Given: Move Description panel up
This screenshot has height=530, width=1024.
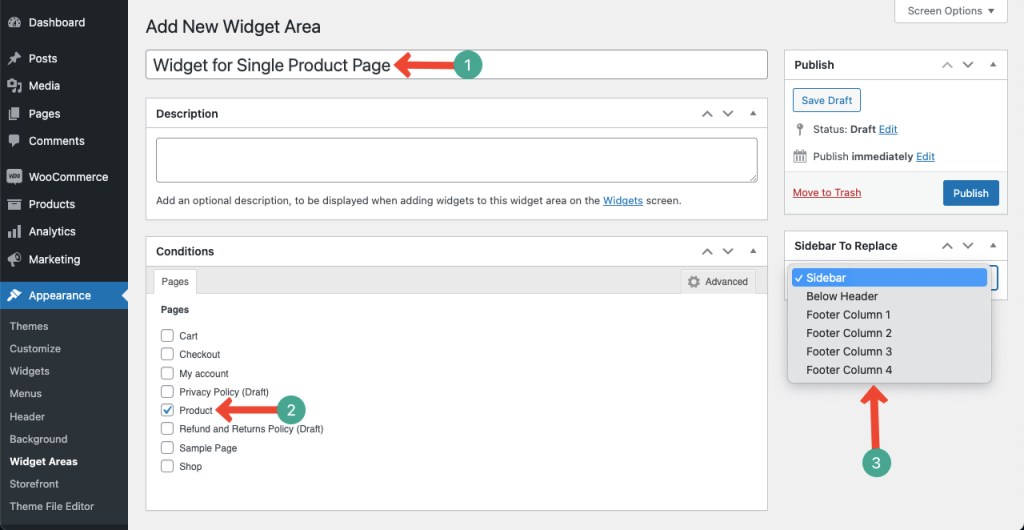Looking at the screenshot, I should point(707,114).
